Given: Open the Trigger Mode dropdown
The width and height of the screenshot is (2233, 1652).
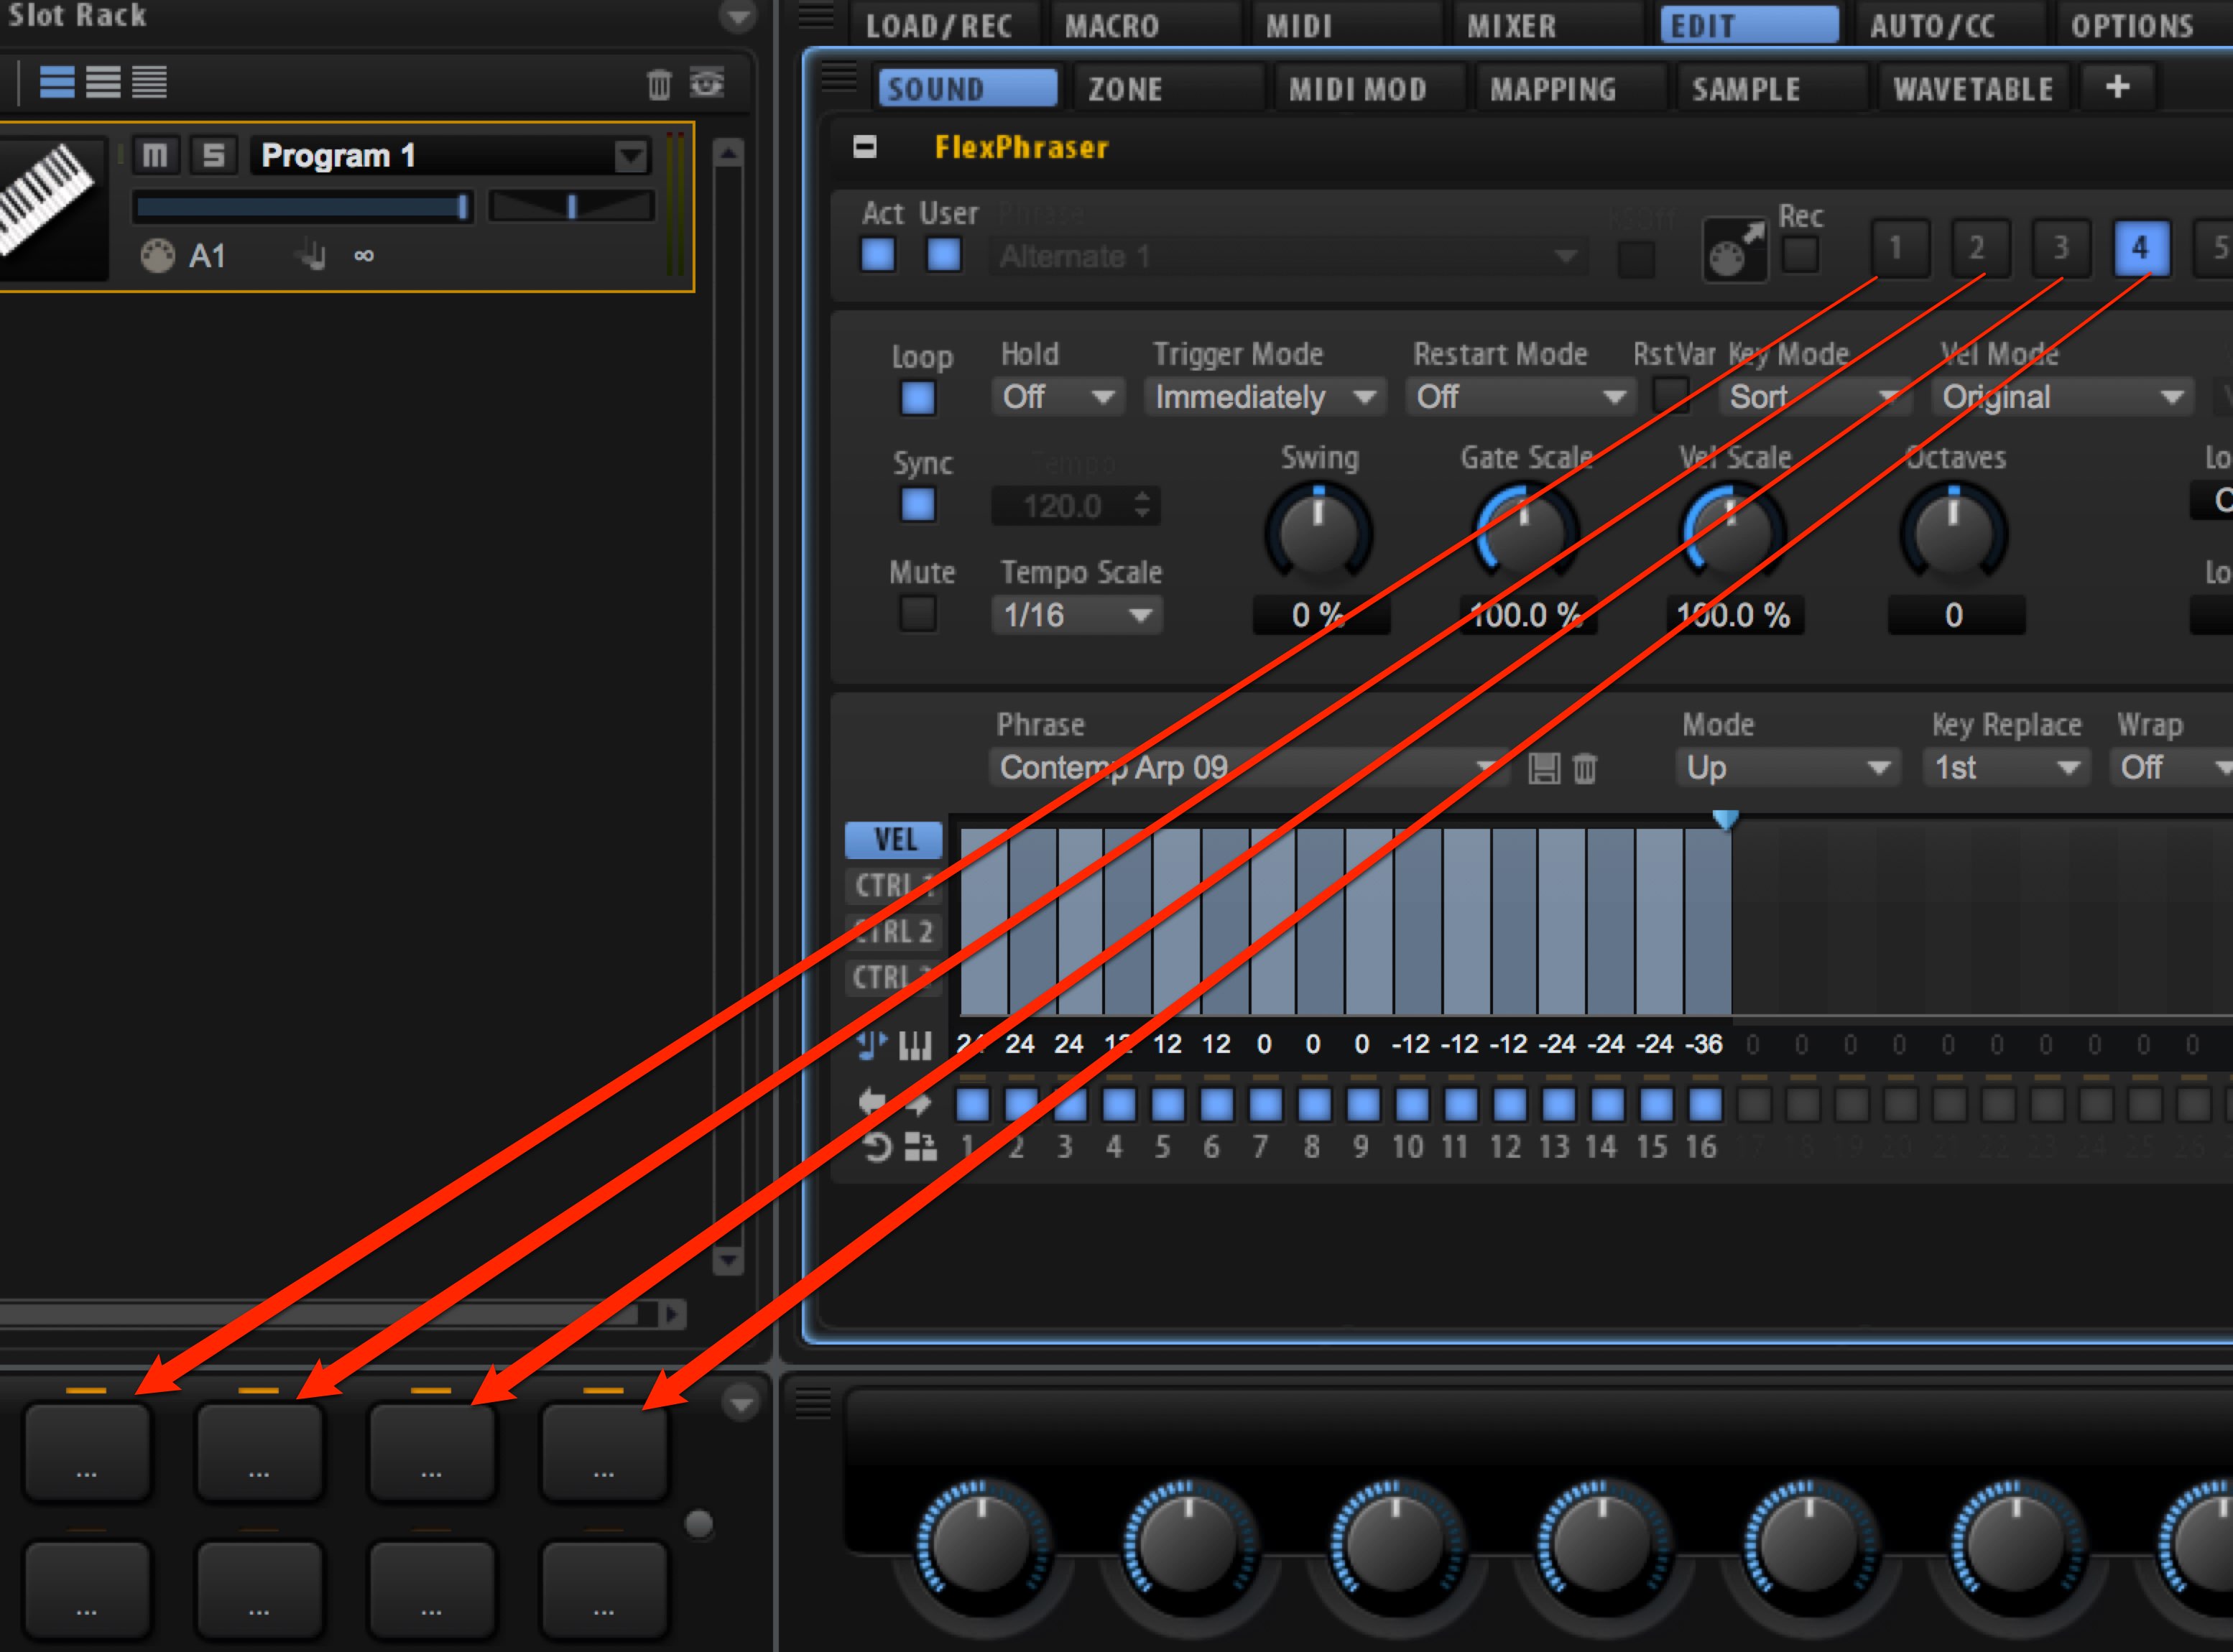Looking at the screenshot, I should click(x=1265, y=397).
